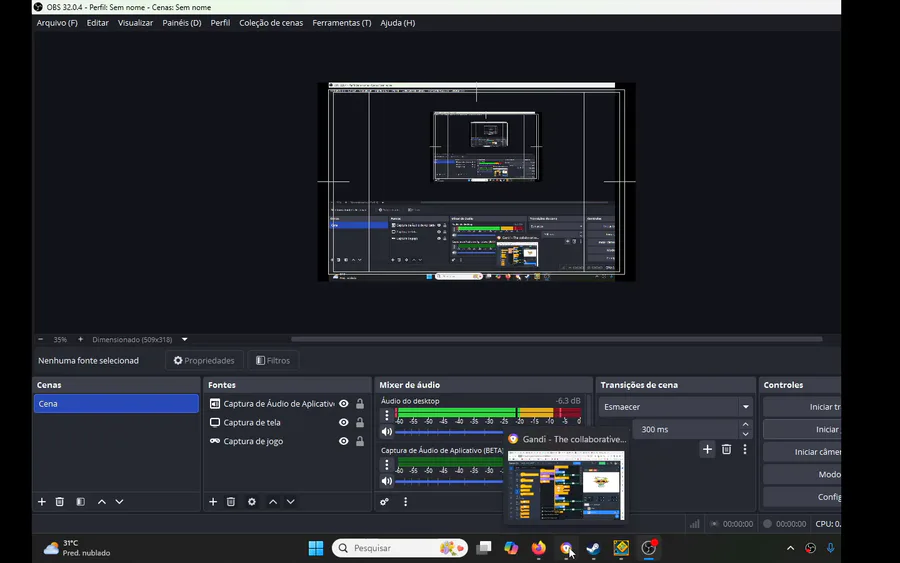Delete selected source with trash icon
900x563 pixels.
(231, 502)
